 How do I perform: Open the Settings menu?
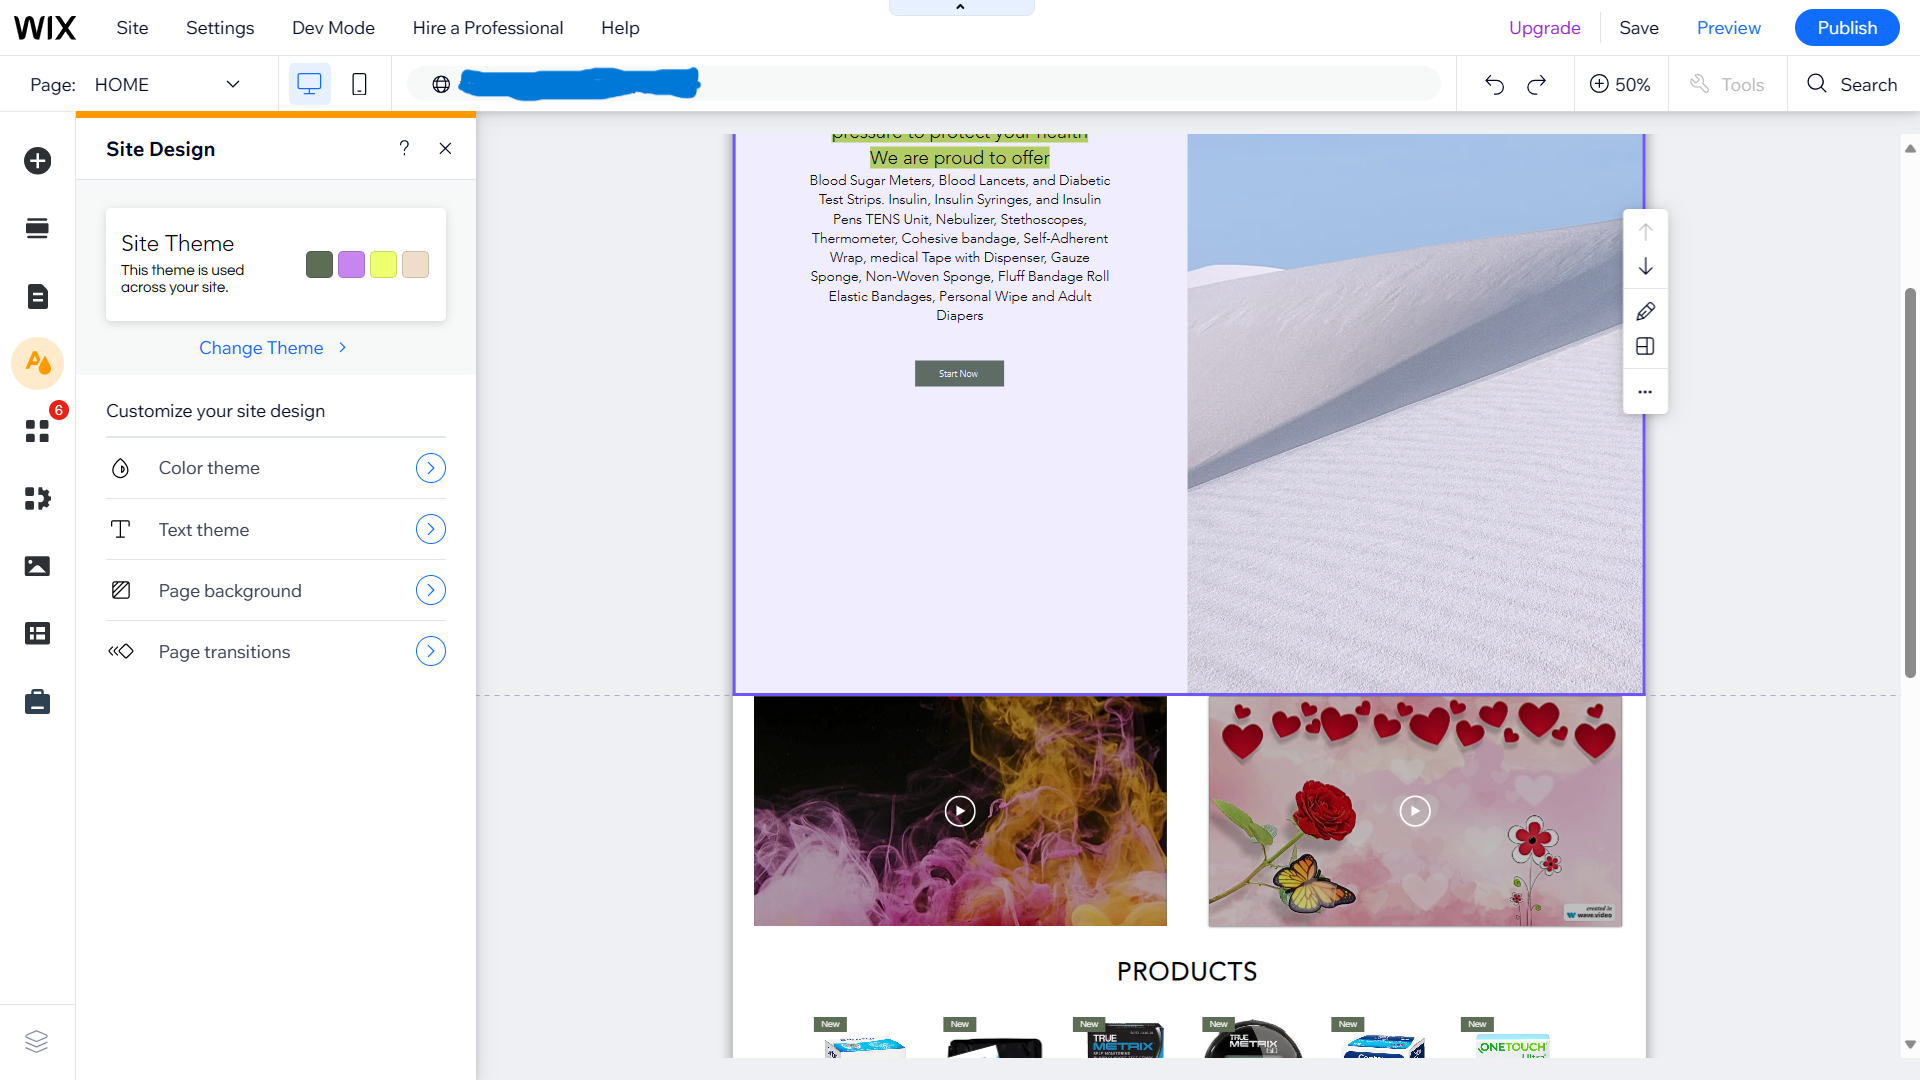click(x=220, y=28)
